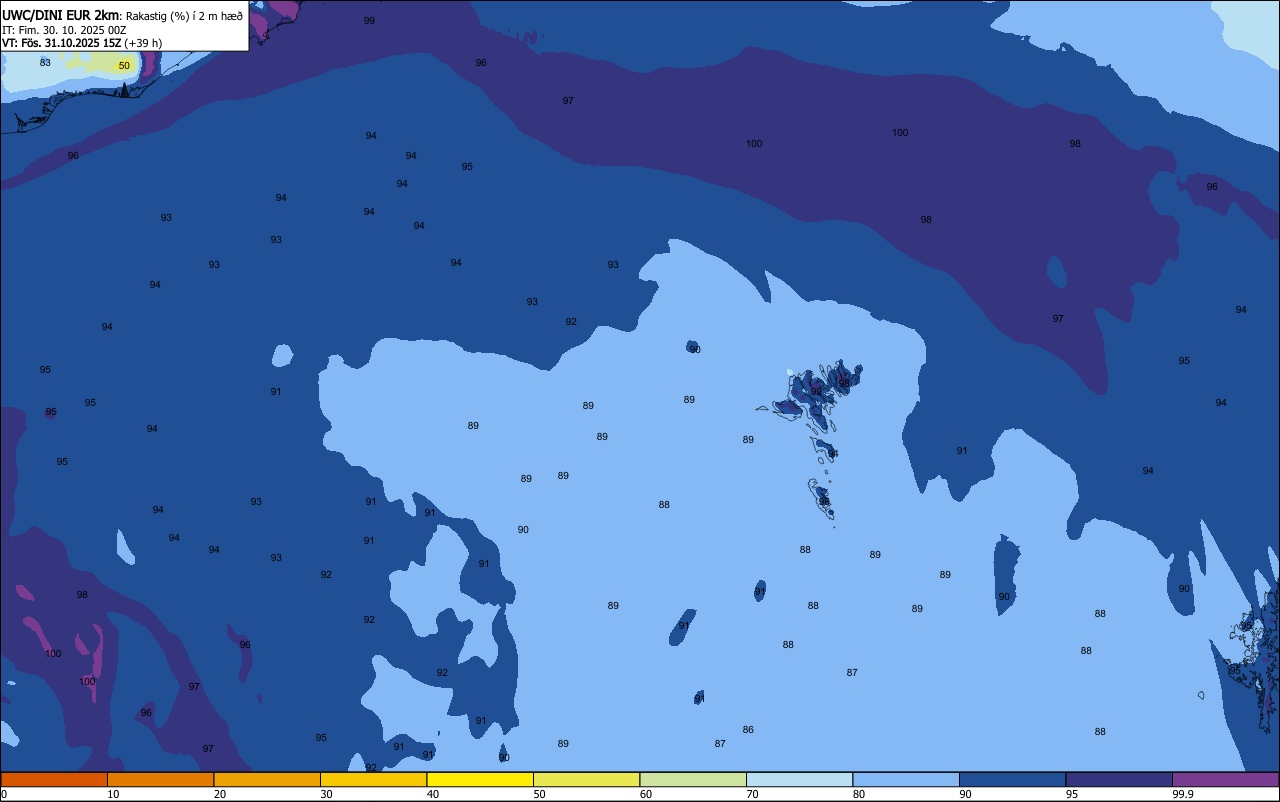Select the '30' tick label on color bar
This screenshot has width=1280, height=802.
coord(326,794)
